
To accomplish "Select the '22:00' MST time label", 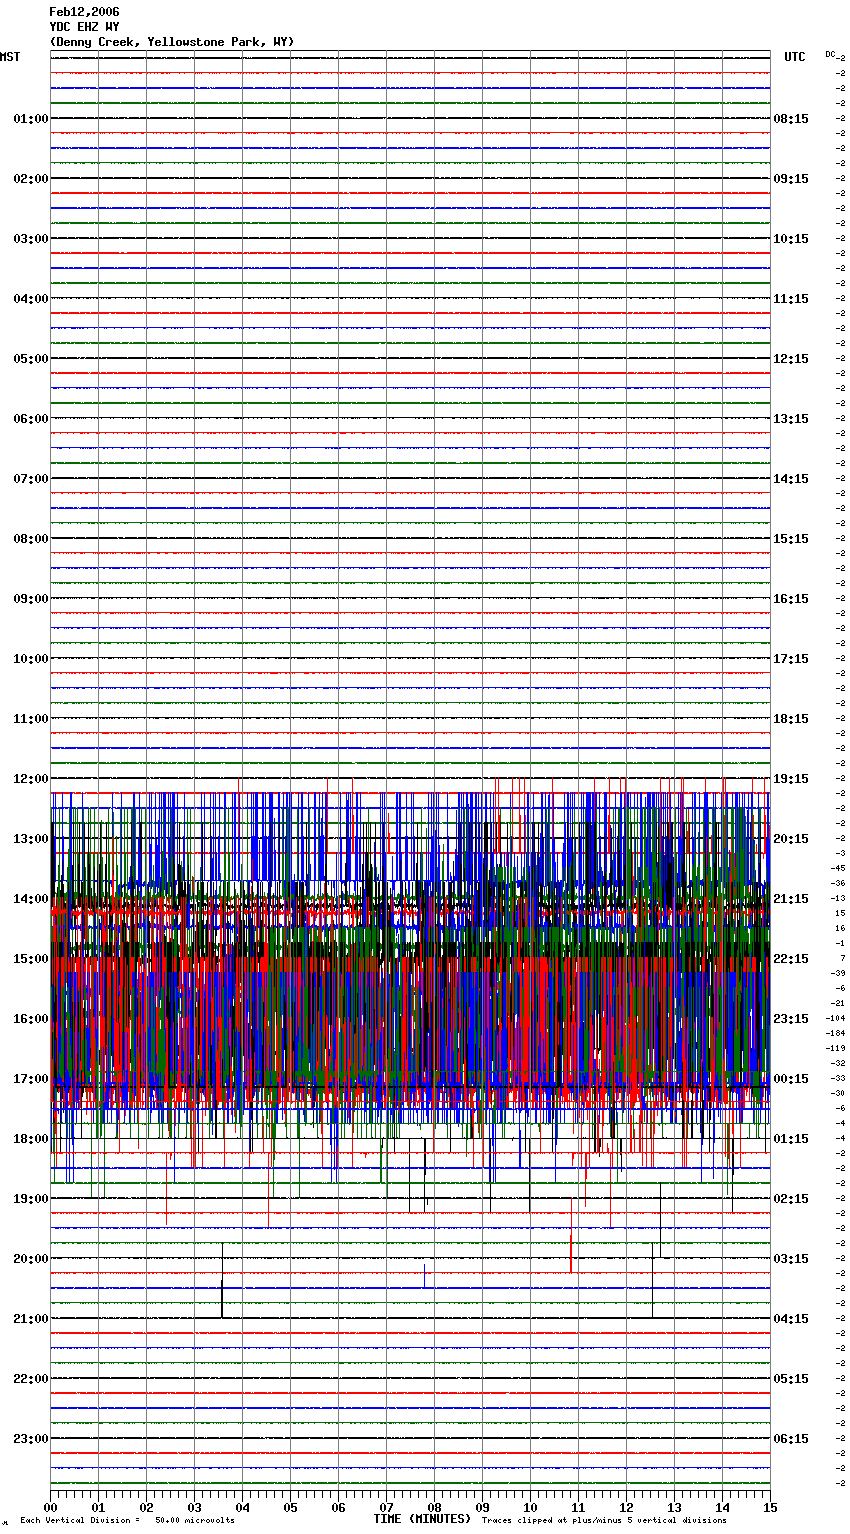I will pos(30,1379).
